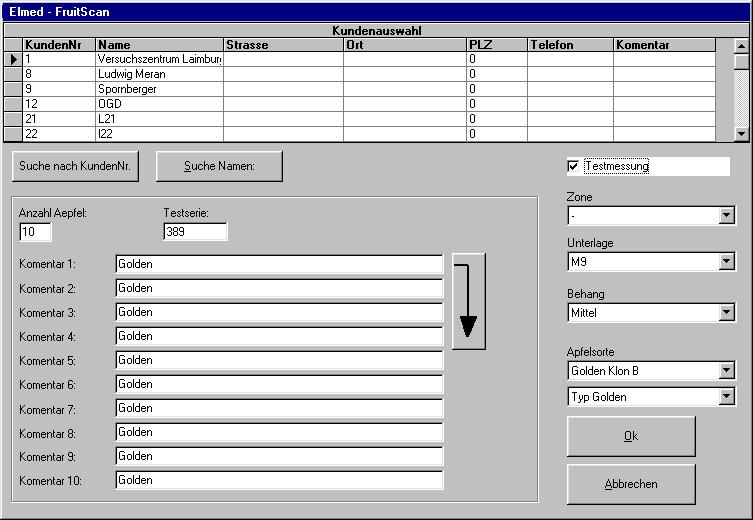
Task: Click the Testserie input field
Action: 195,232
